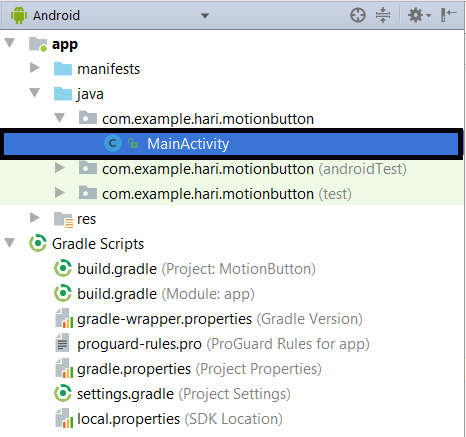Expand the manifests folder
The image size is (466, 437).
point(34,68)
